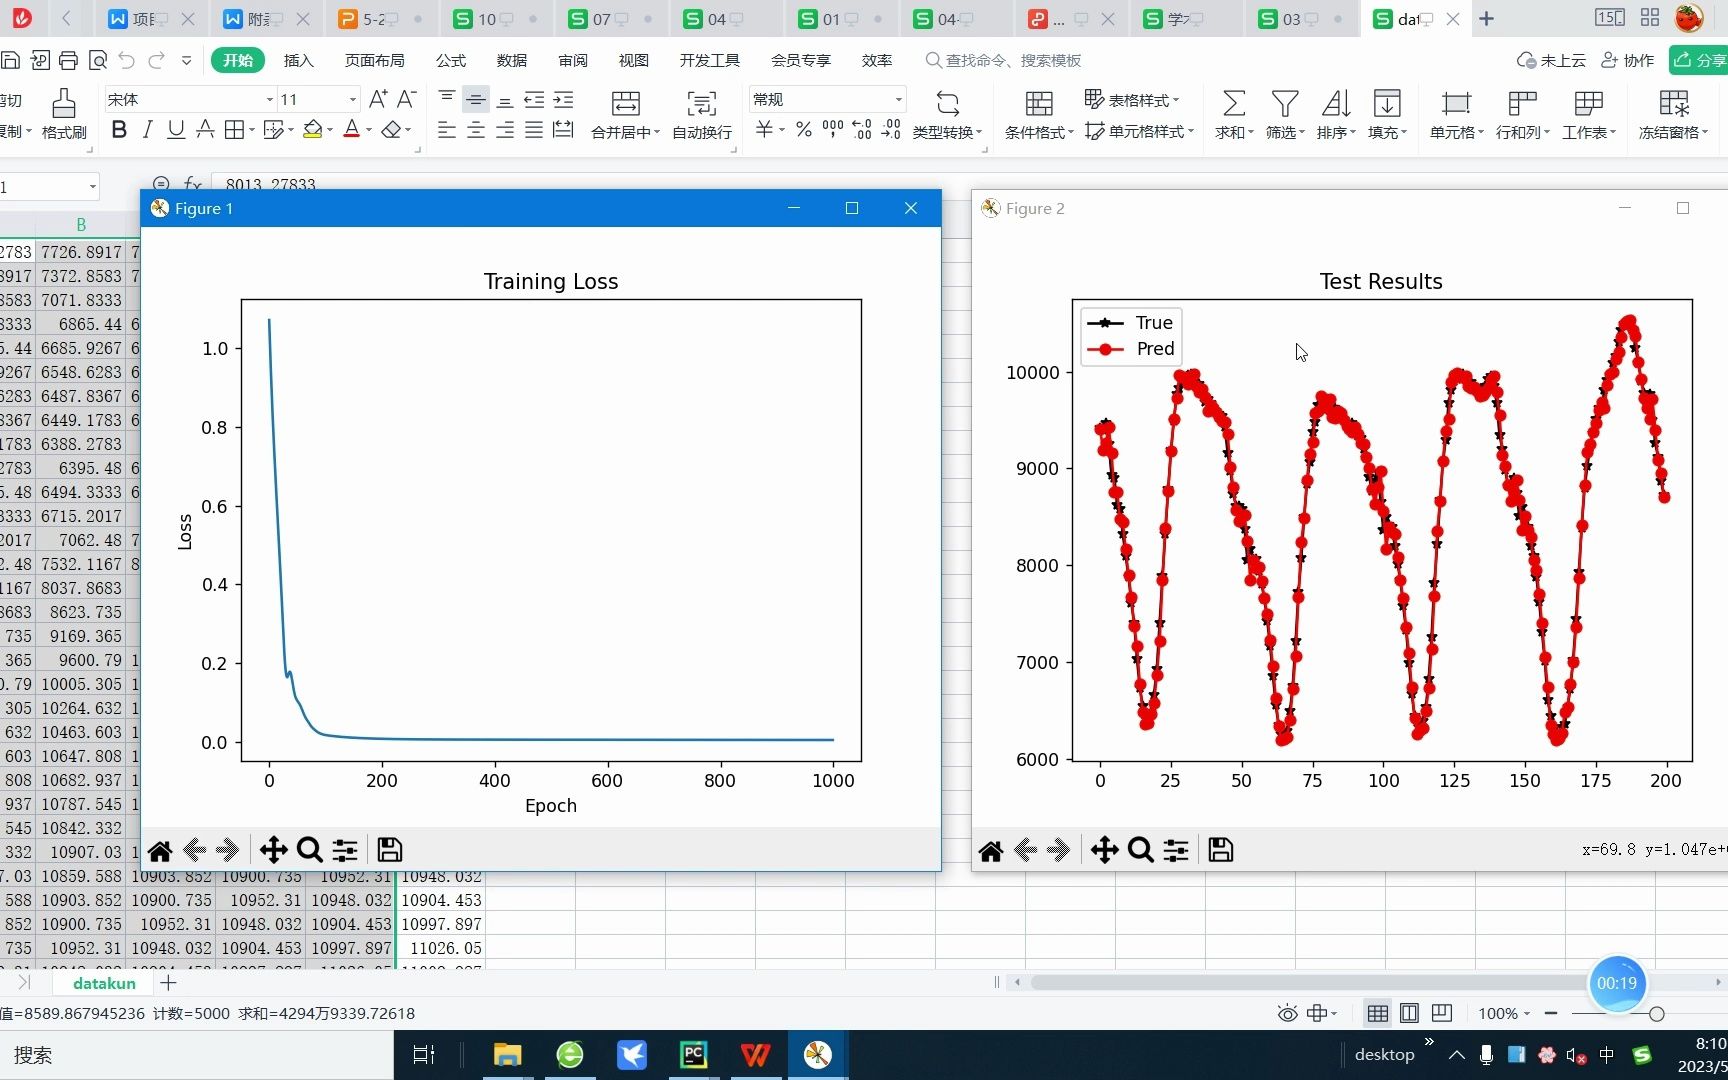This screenshot has height=1080, width=1728.
Task: Open Configure subplots in Figure 1
Action: tap(345, 851)
